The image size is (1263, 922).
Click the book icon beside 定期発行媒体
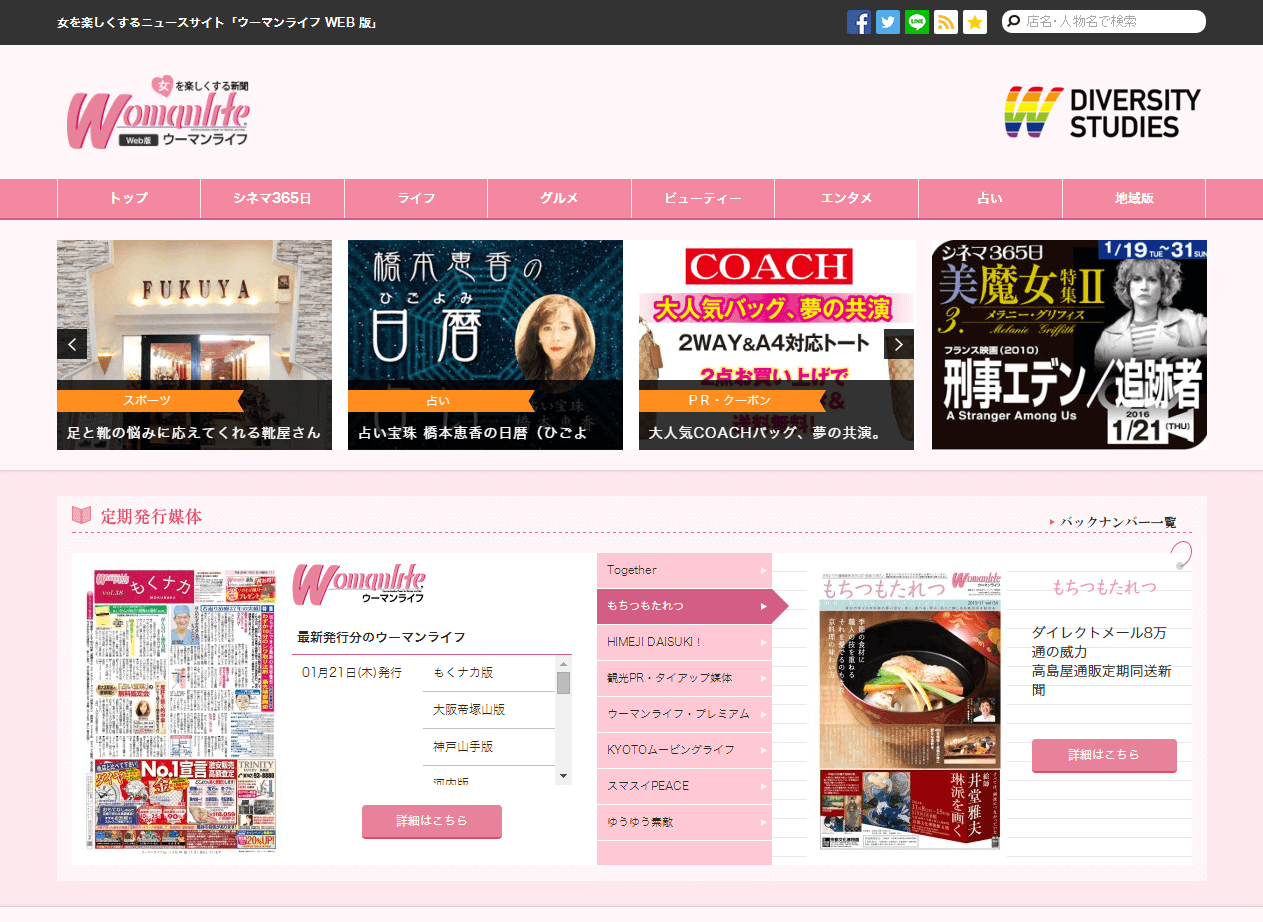point(82,515)
